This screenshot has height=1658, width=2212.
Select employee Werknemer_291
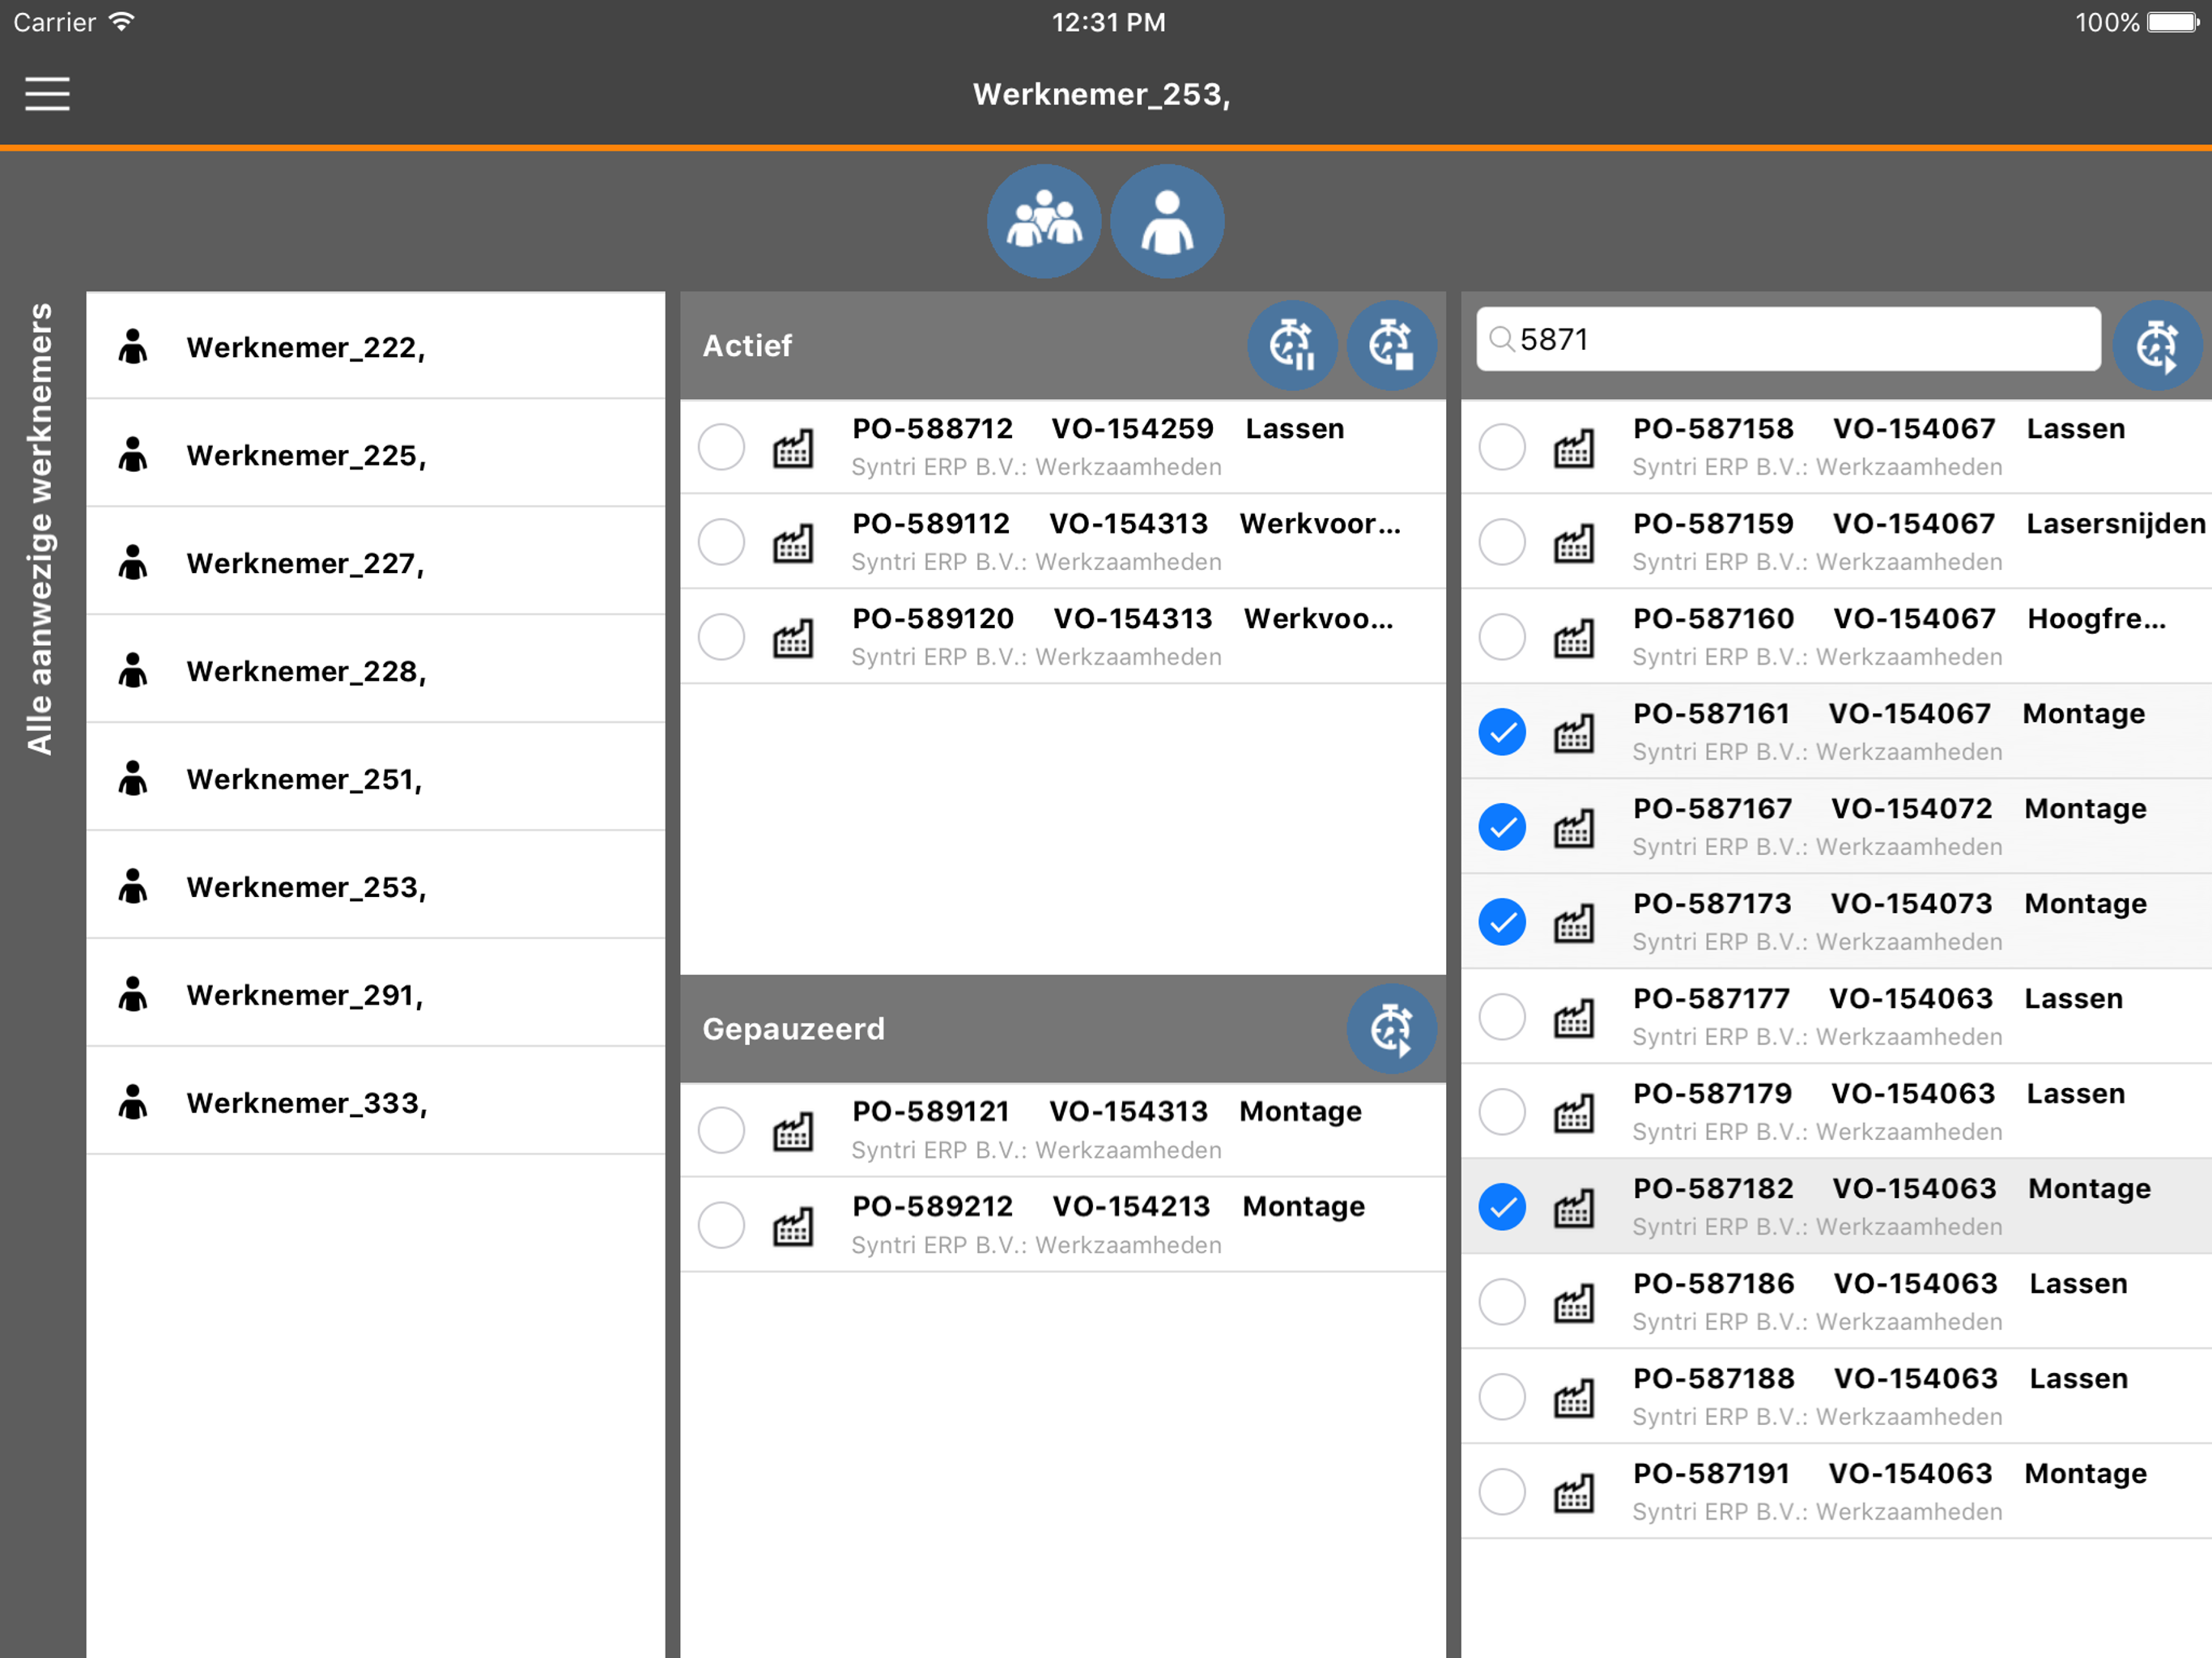coord(375,994)
